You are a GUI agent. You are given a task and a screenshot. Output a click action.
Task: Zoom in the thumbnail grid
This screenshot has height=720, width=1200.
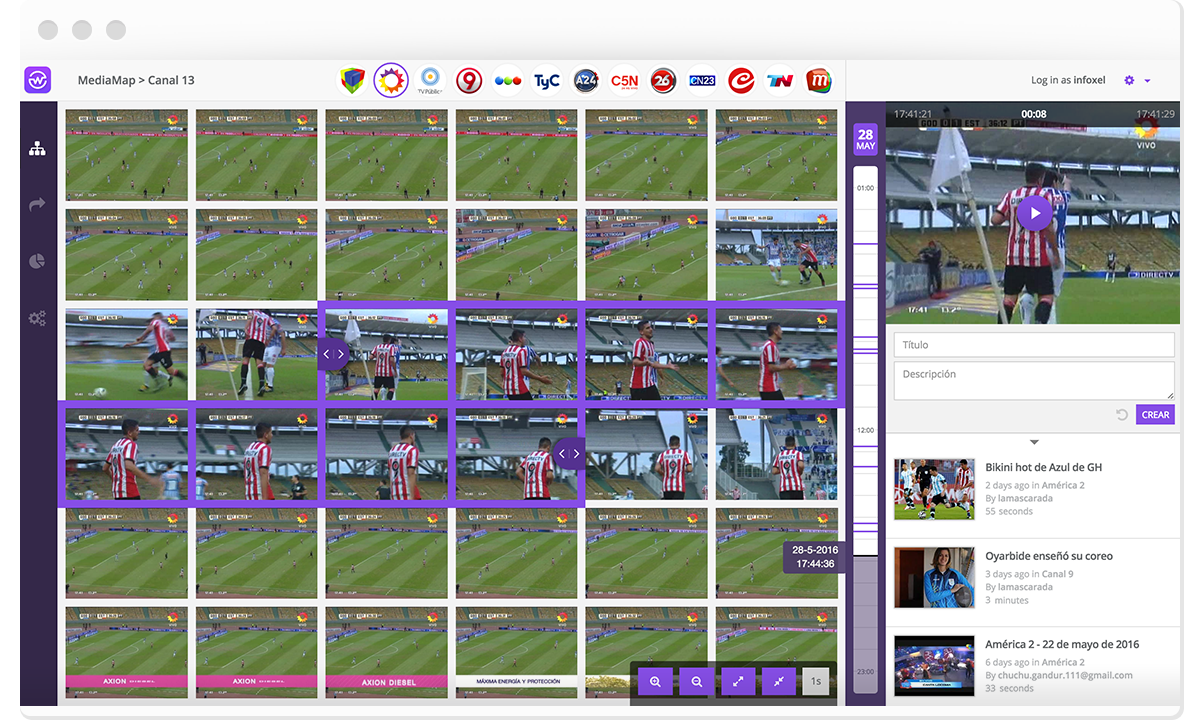[656, 681]
